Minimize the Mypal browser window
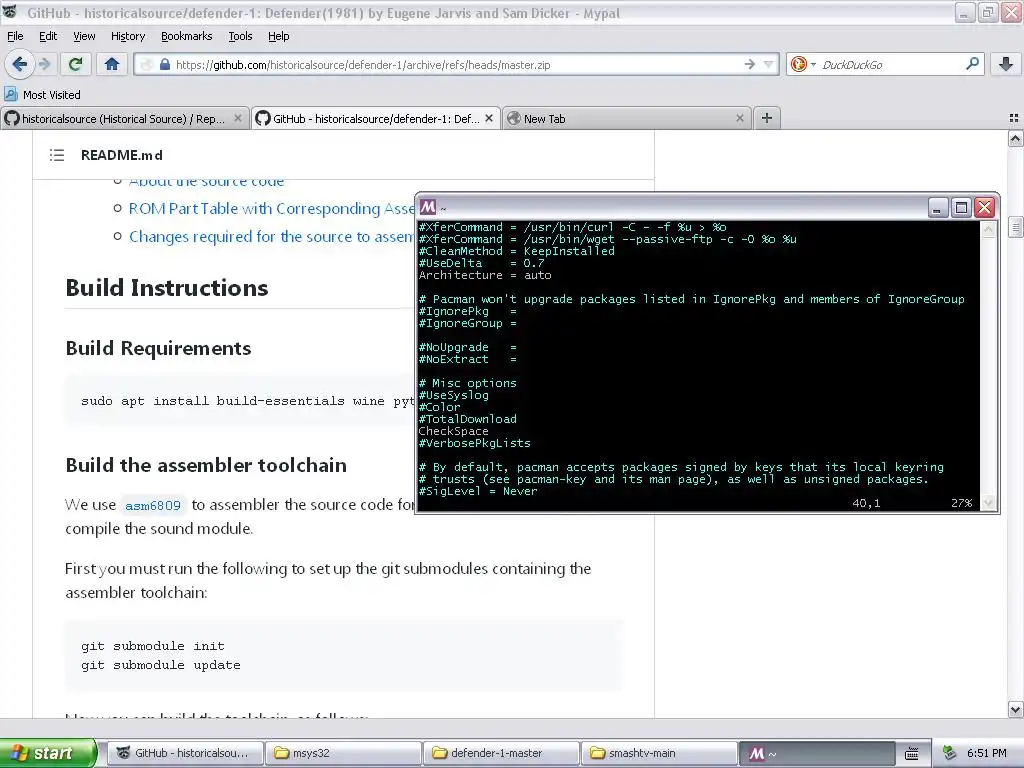Screen dimensions: 1024x768 [965, 12]
